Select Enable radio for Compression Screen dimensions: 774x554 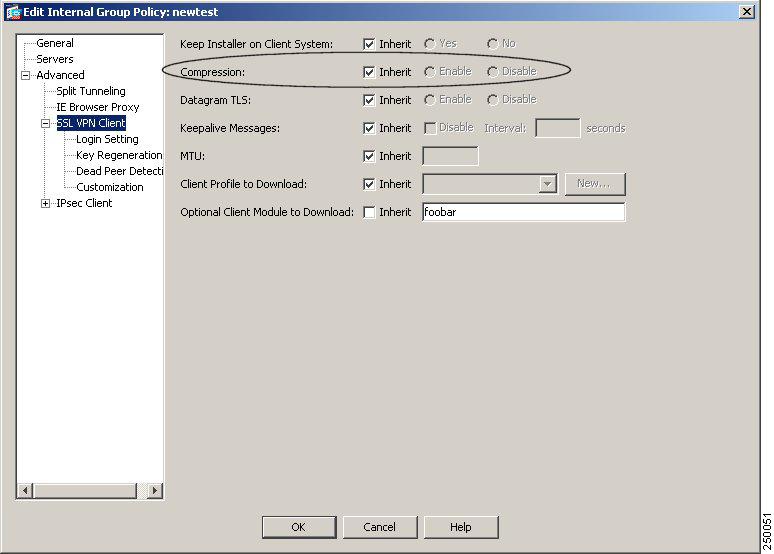430,72
